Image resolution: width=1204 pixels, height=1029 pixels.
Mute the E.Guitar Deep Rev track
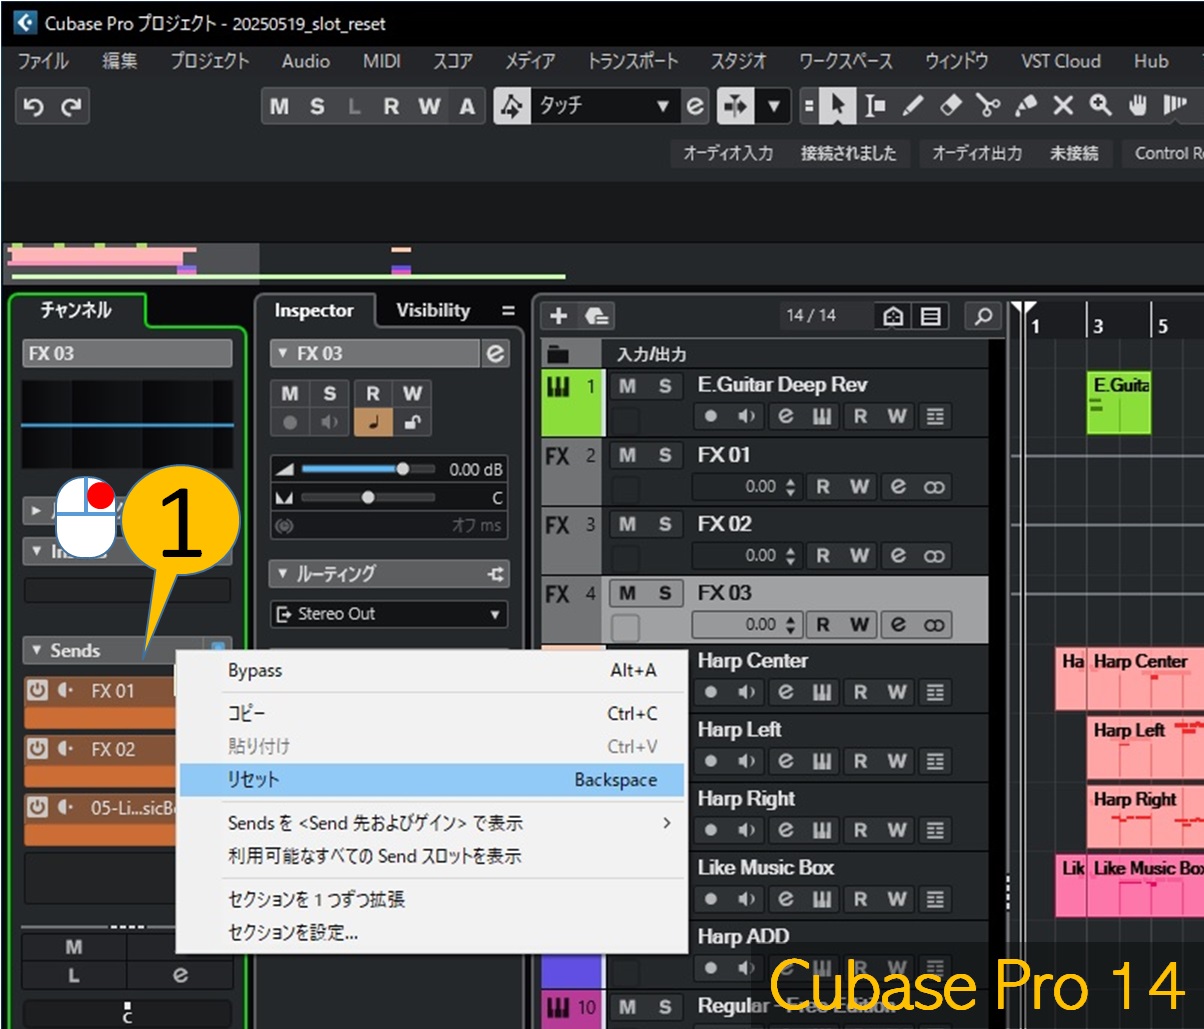coord(627,386)
